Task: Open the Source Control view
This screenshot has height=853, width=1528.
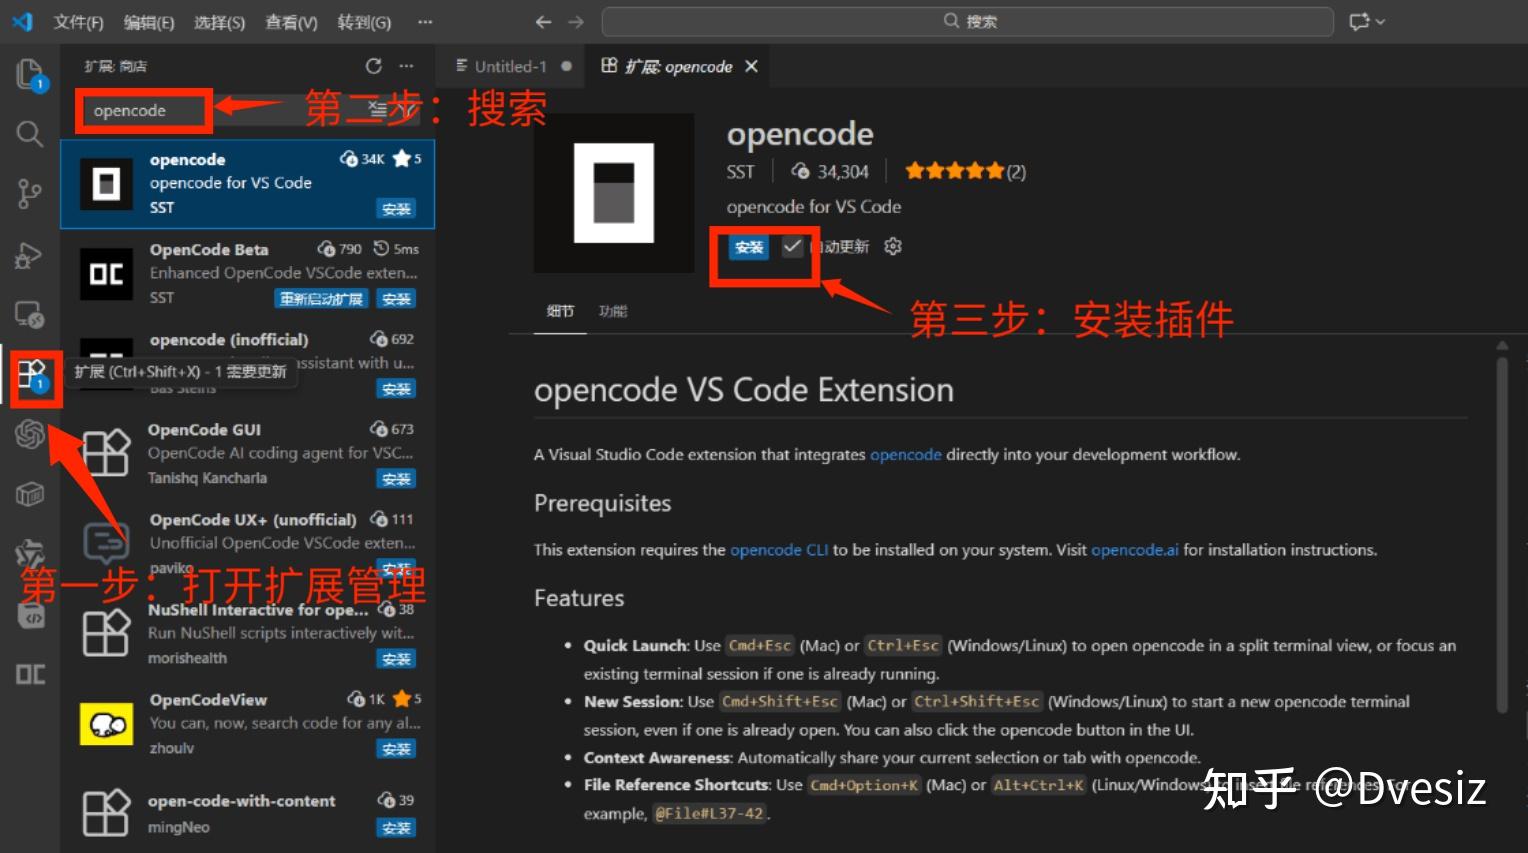Action: point(30,193)
